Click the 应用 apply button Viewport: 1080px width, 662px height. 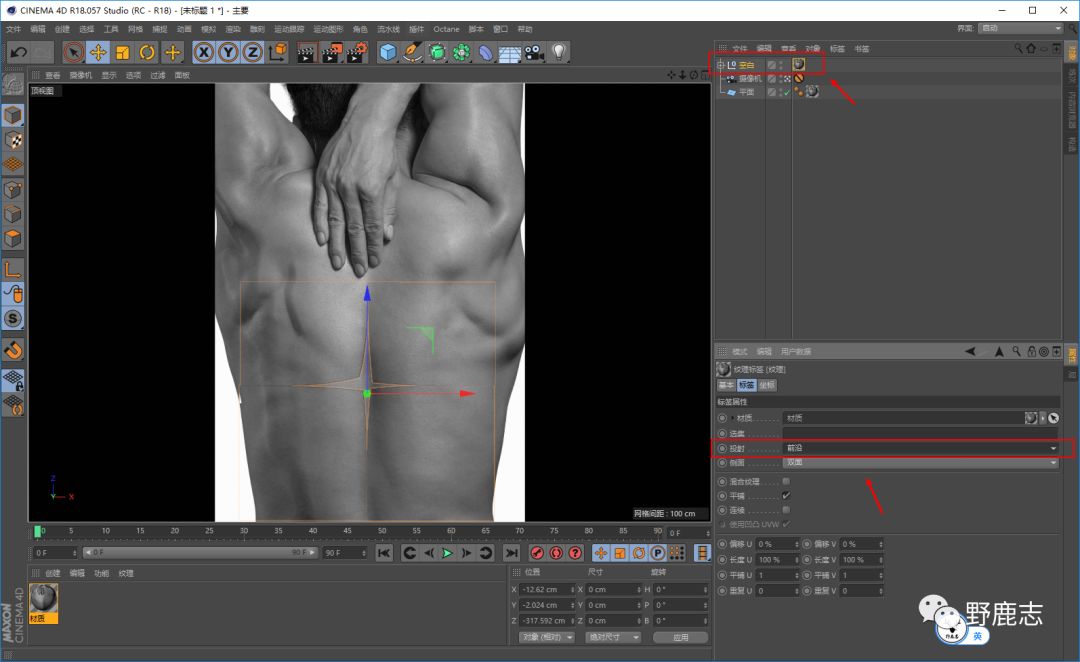[x=680, y=637]
